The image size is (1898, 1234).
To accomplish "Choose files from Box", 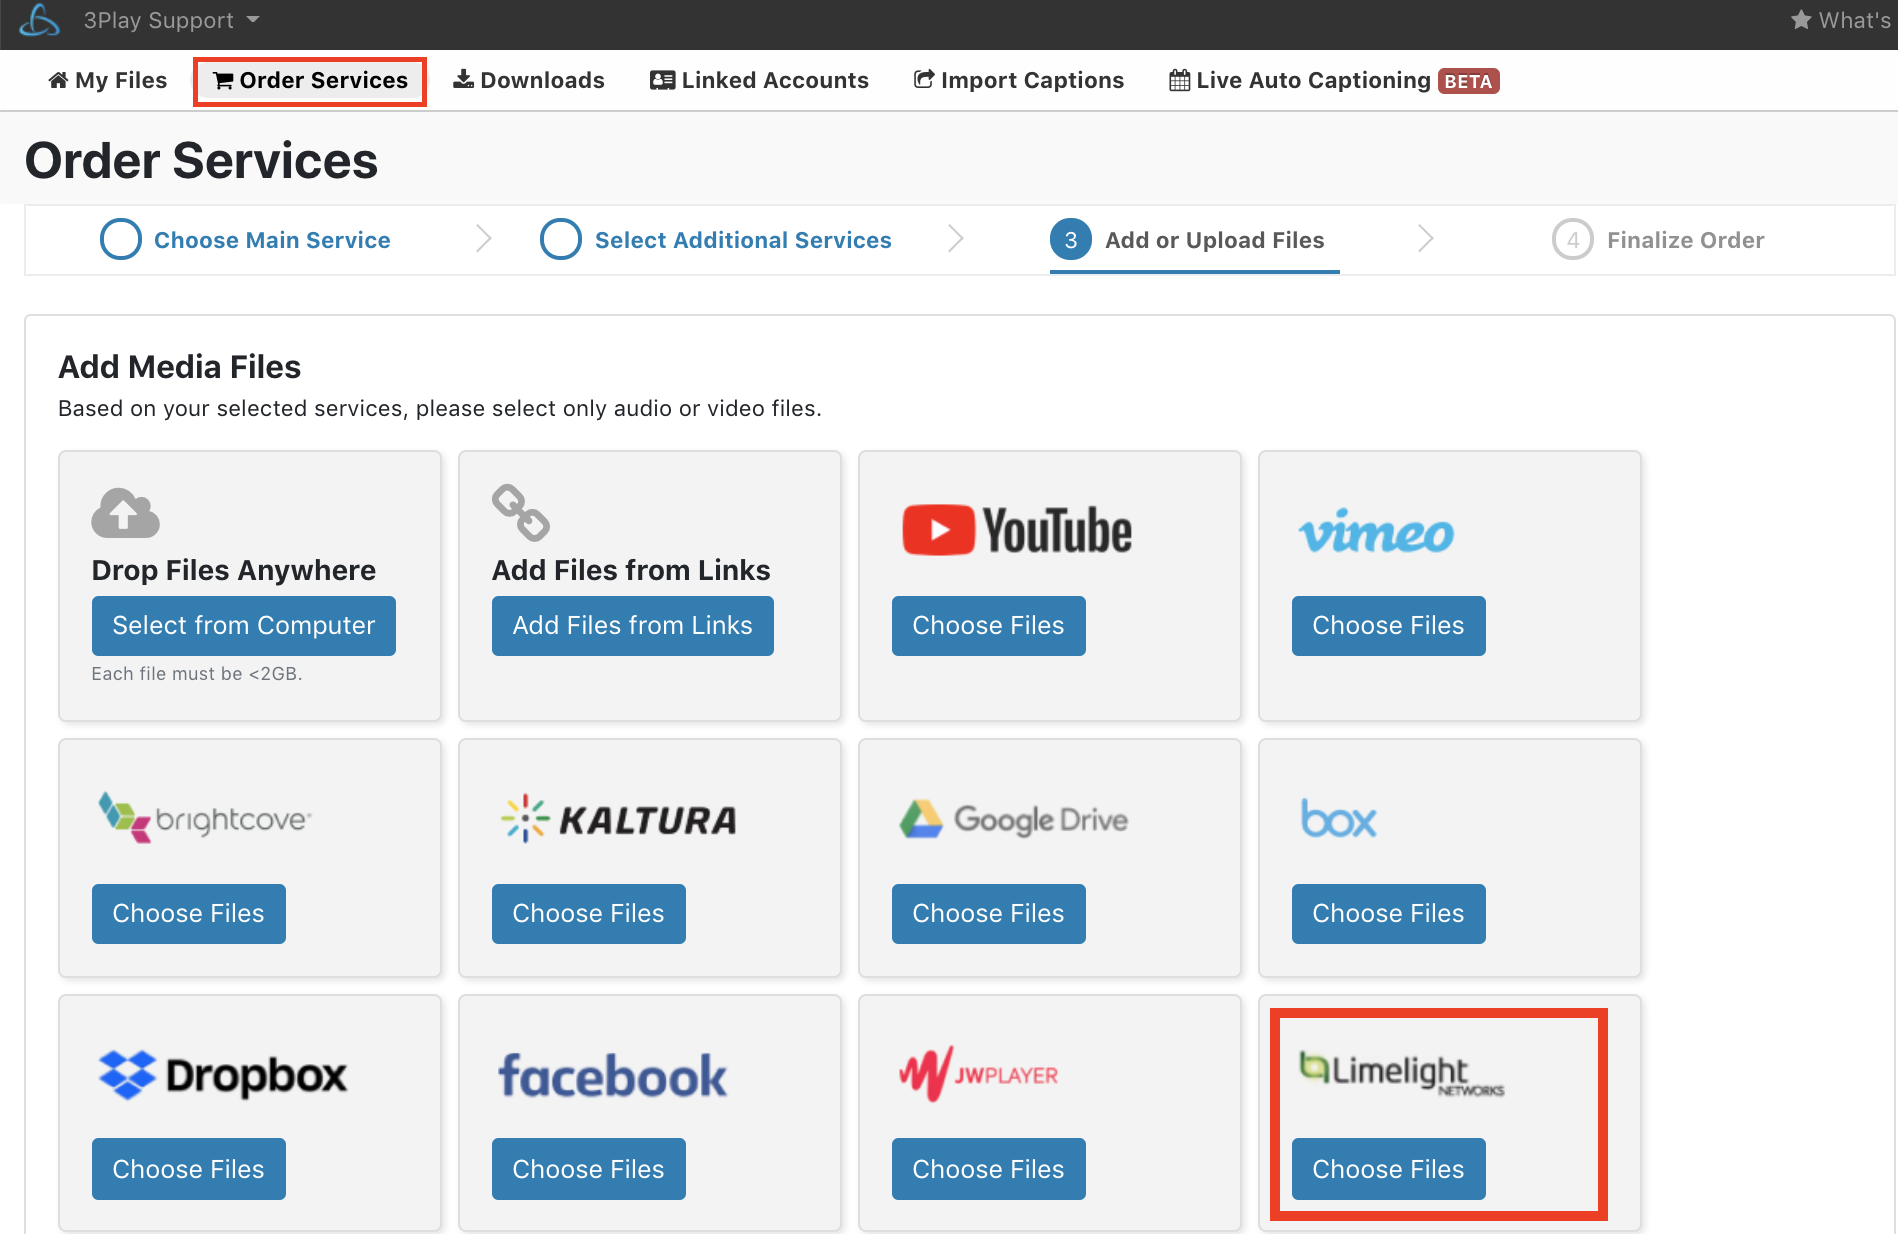I will (x=1389, y=914).
